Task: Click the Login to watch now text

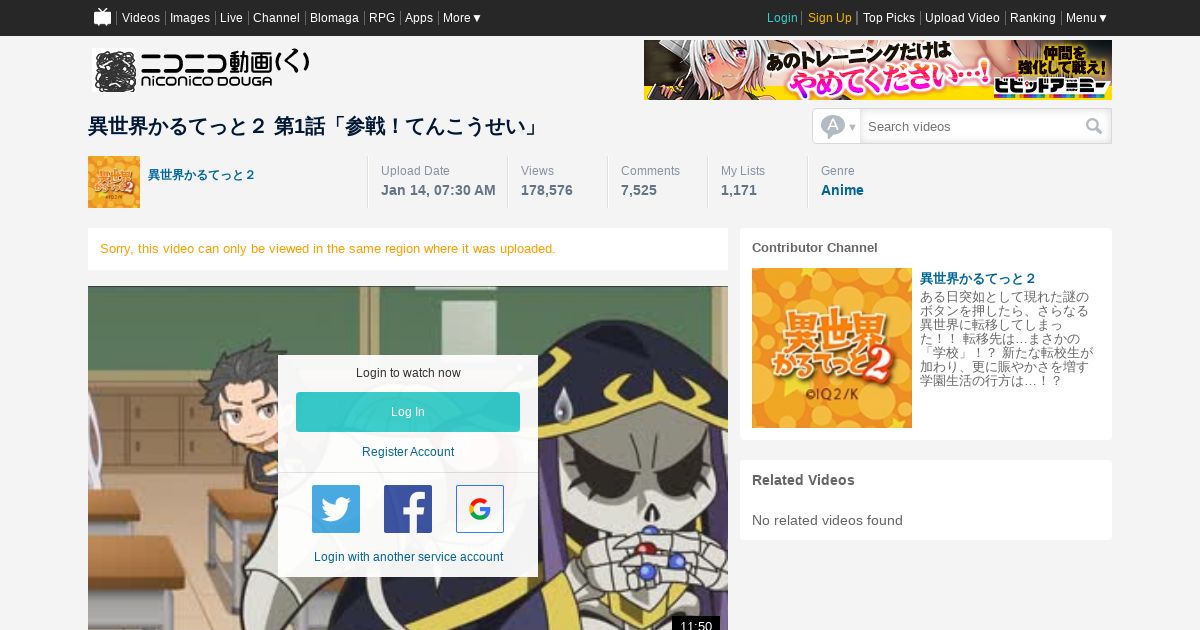Action: point(408,373)
